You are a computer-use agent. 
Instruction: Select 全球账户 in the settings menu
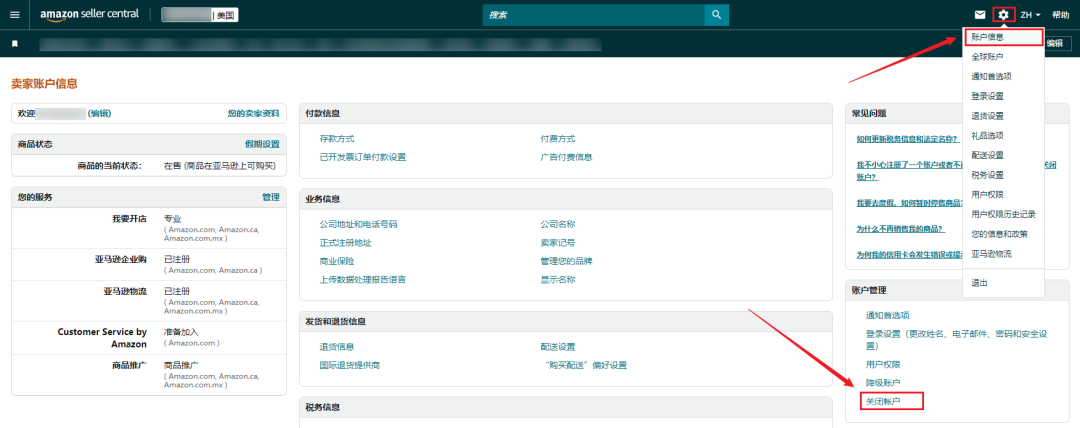[x=986, y=57]
